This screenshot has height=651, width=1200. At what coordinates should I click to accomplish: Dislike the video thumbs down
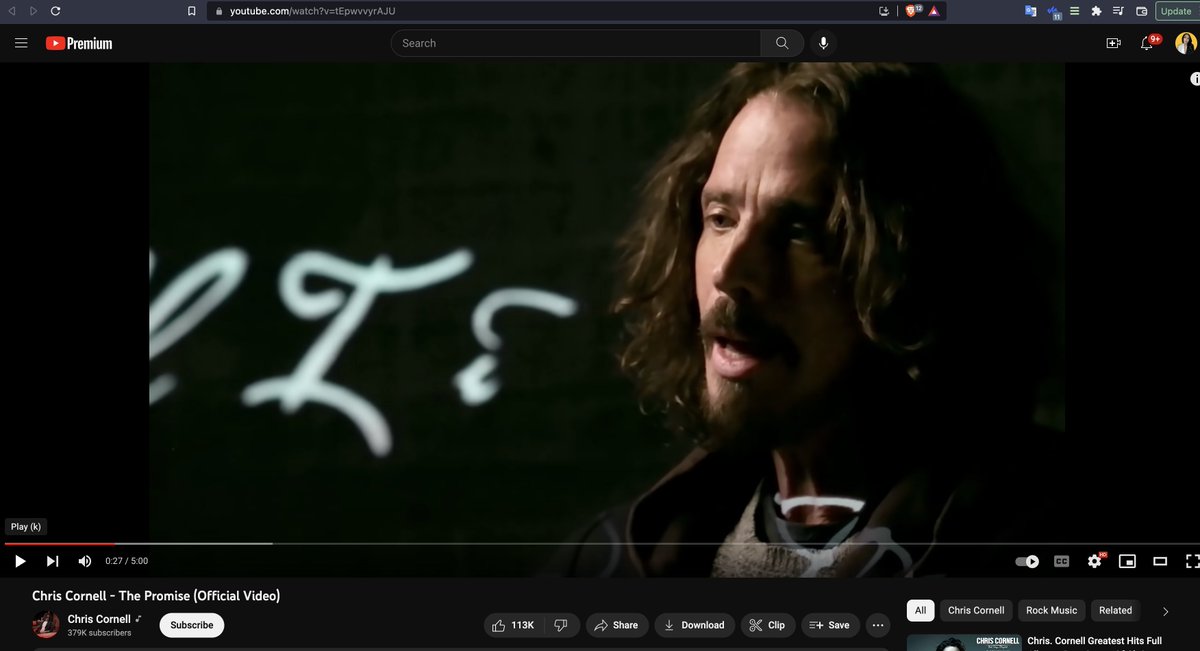(x=561, y=625)
